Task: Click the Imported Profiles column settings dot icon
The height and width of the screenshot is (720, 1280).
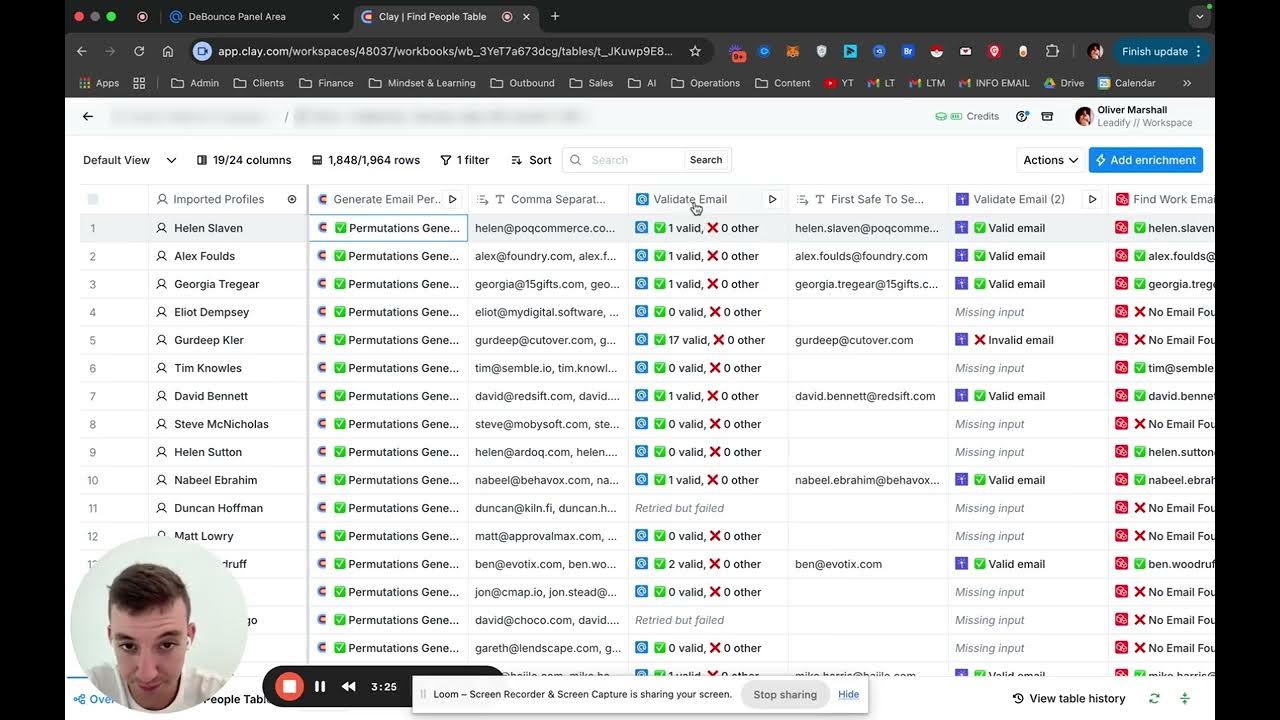Action: [292, 200]
